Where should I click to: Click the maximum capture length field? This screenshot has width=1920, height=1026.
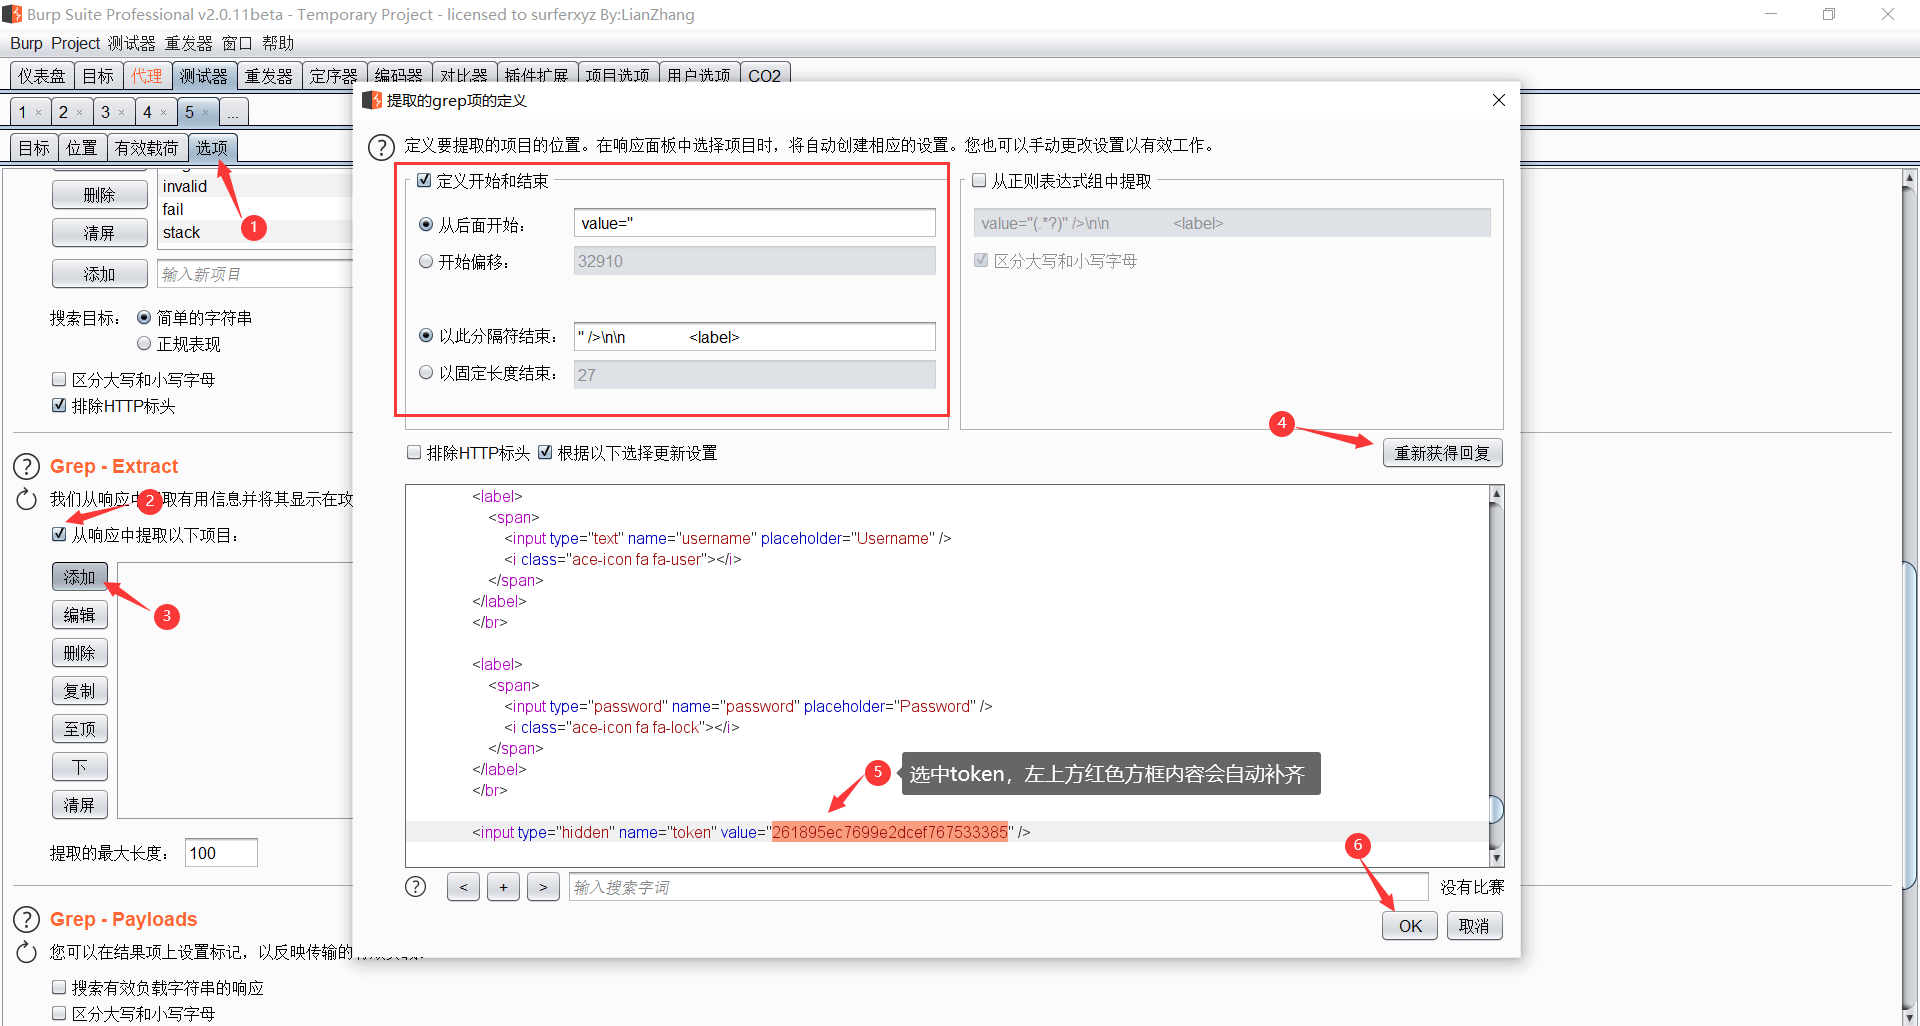[221, 853]
